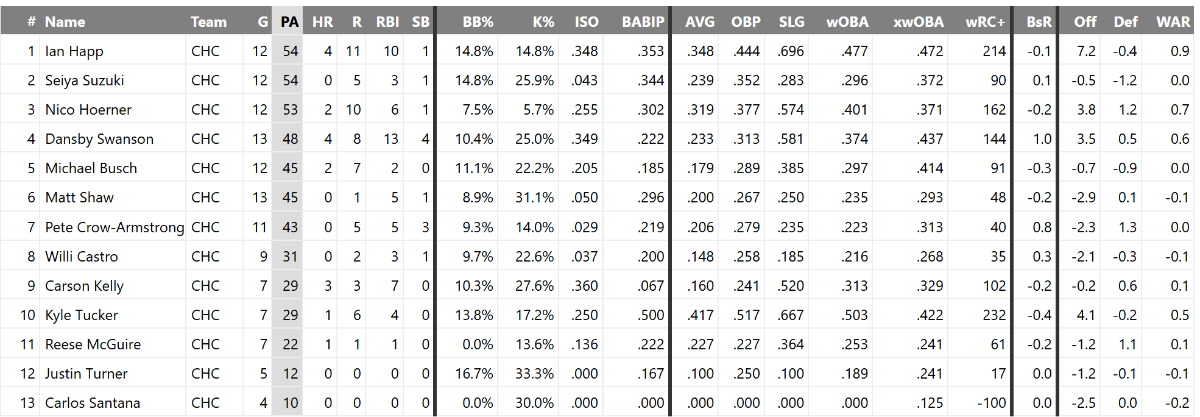Open Seiya Suzuki's player link
This screenshot has height=417, width=1200.
coord(86,80)
